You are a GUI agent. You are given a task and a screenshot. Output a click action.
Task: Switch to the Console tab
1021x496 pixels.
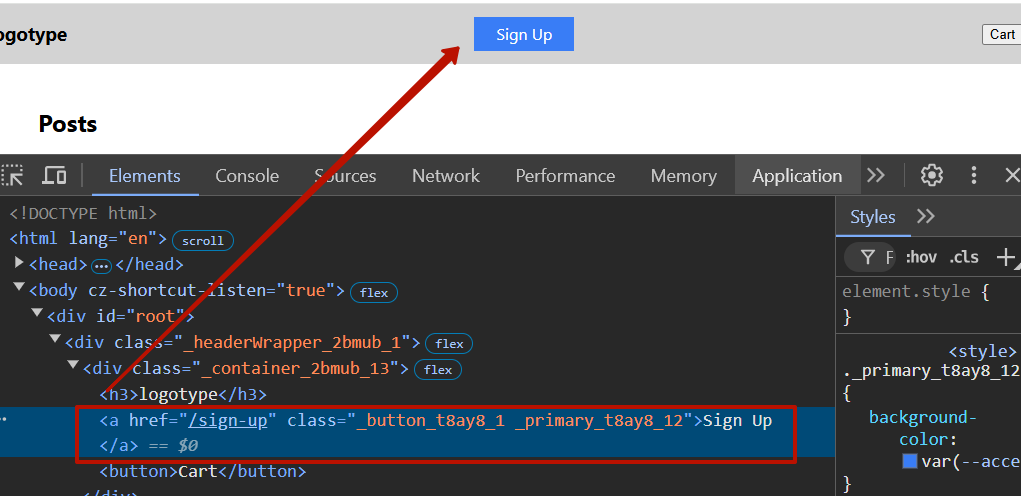point(247,176)
